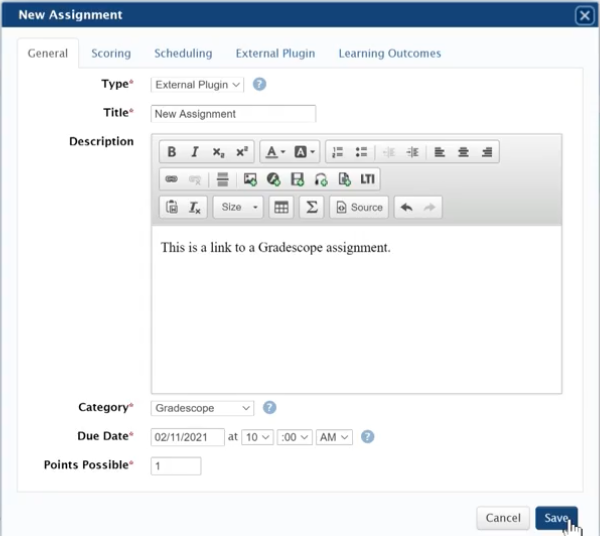600x536 pixels.
Task: Expand the Category dropdown set to Gradescope
Action: click(203, 408)
